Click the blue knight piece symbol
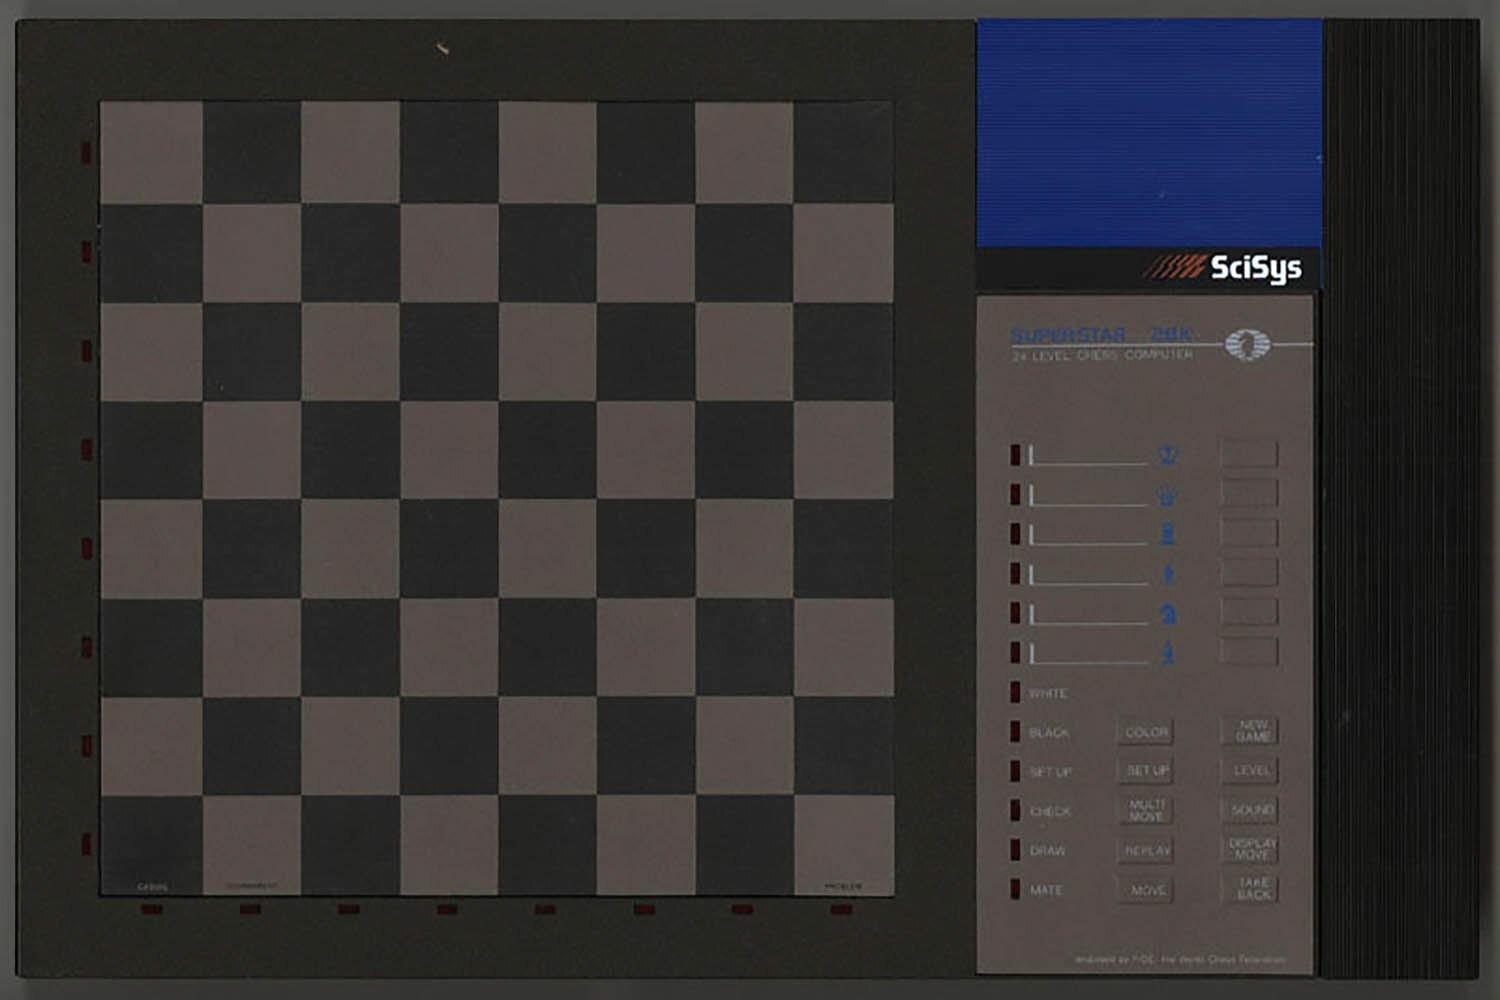1500x1000 pixels. (x=1167, y=613)
